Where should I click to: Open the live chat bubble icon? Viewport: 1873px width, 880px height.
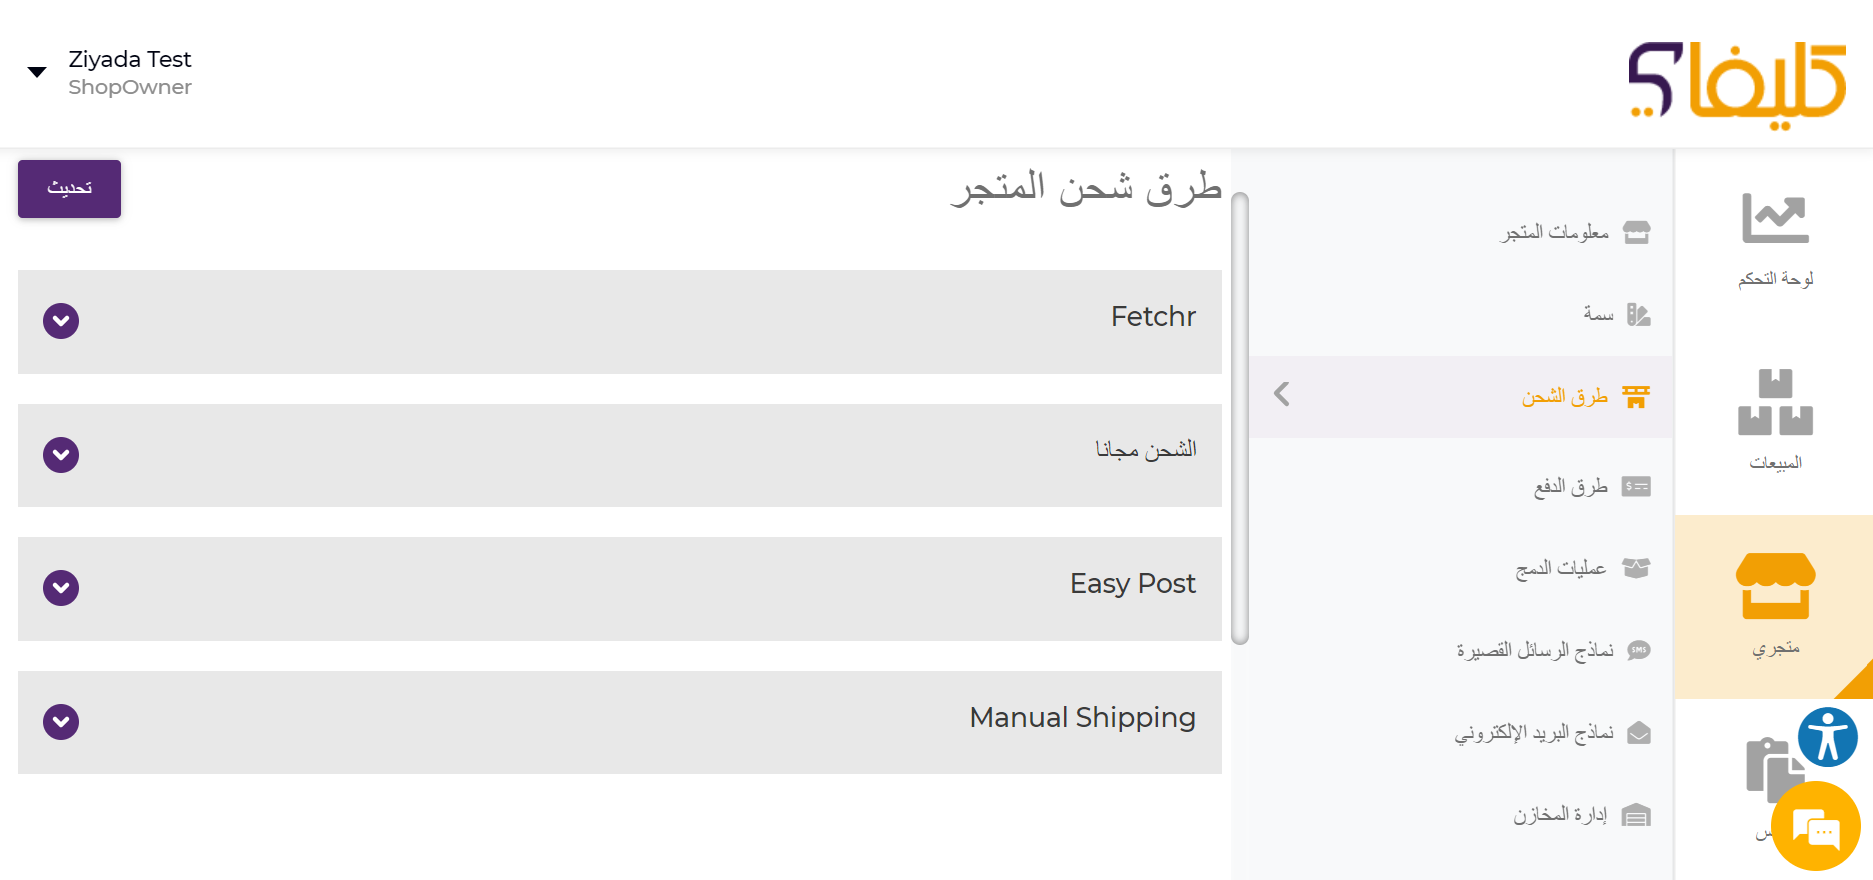1815,827
